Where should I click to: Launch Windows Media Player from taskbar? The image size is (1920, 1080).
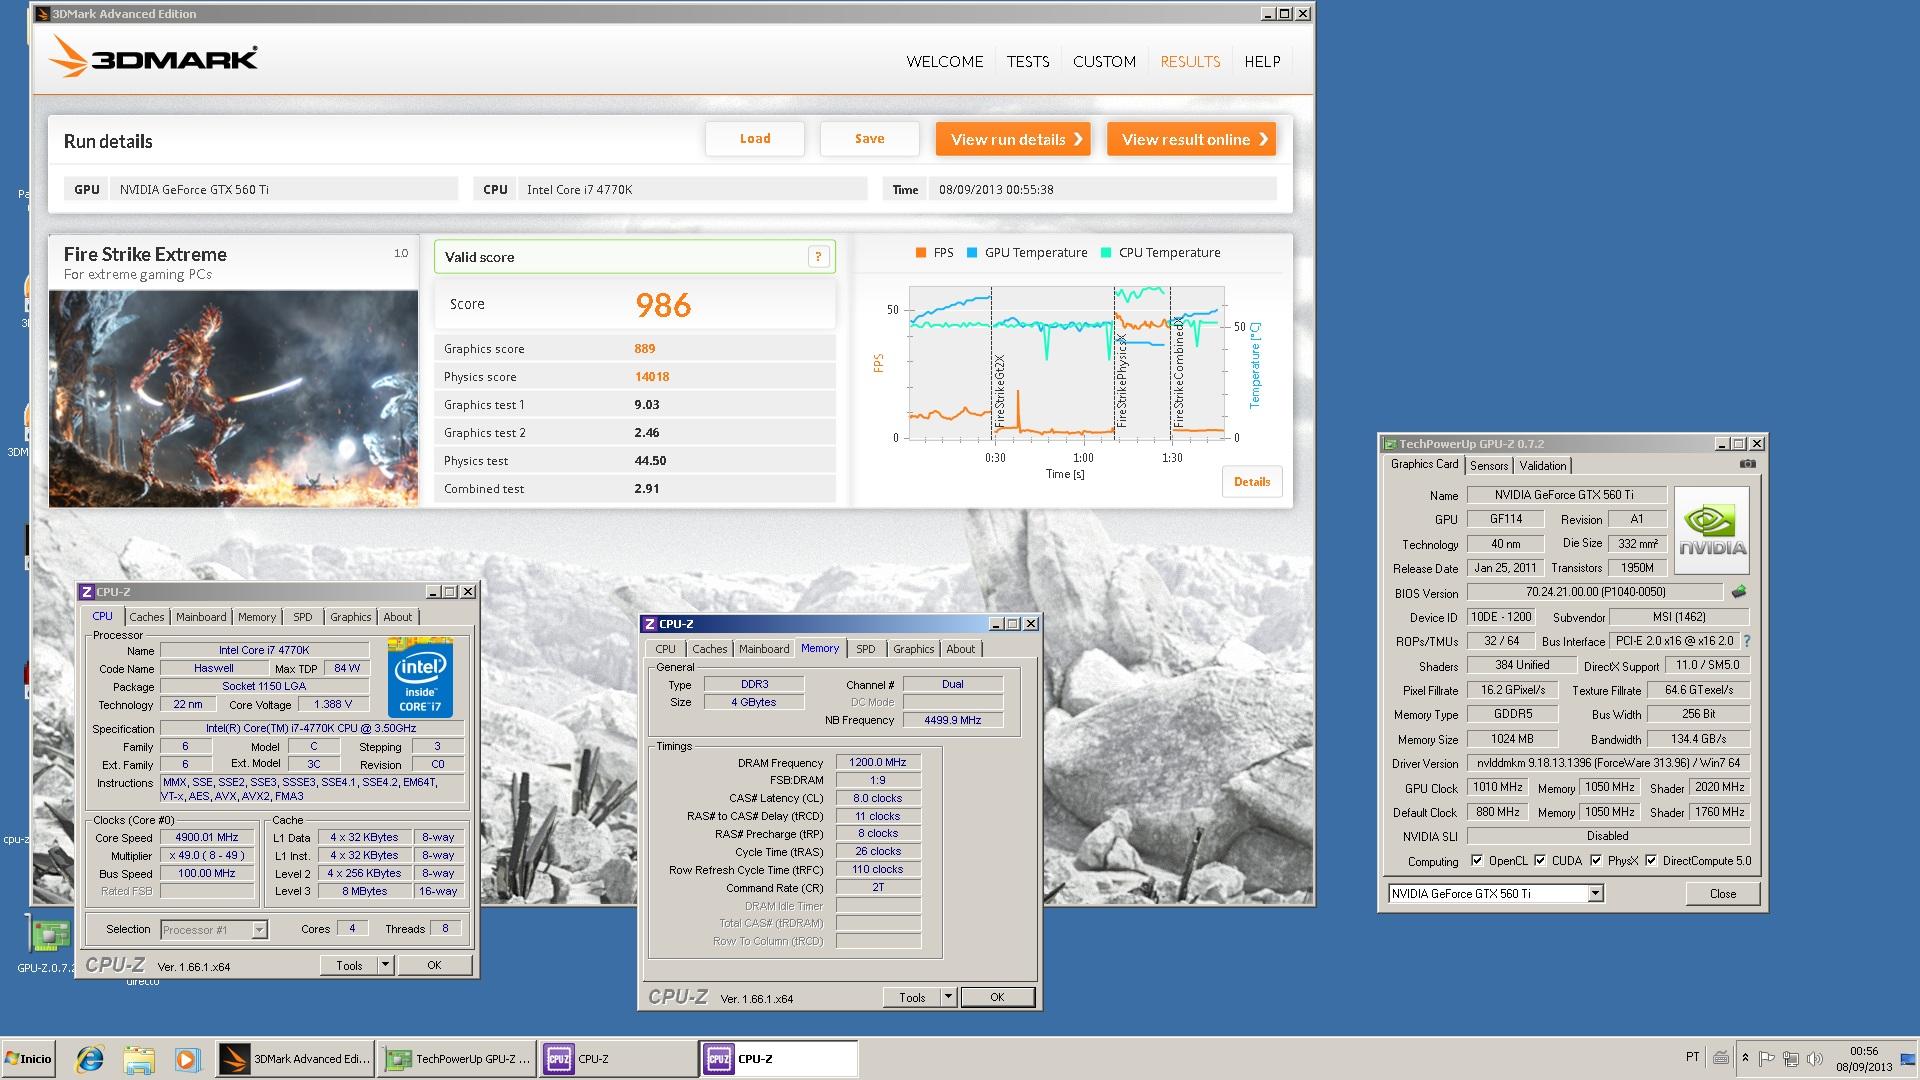(x=187, y=1059)
